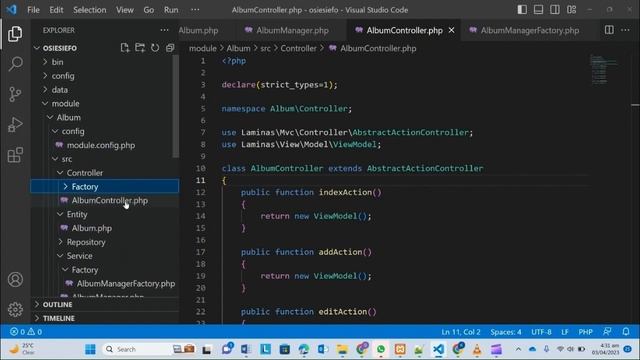Switch to the AlbumManager.php tab
Screen dimensions: 640x360
[x=292, y=30]
